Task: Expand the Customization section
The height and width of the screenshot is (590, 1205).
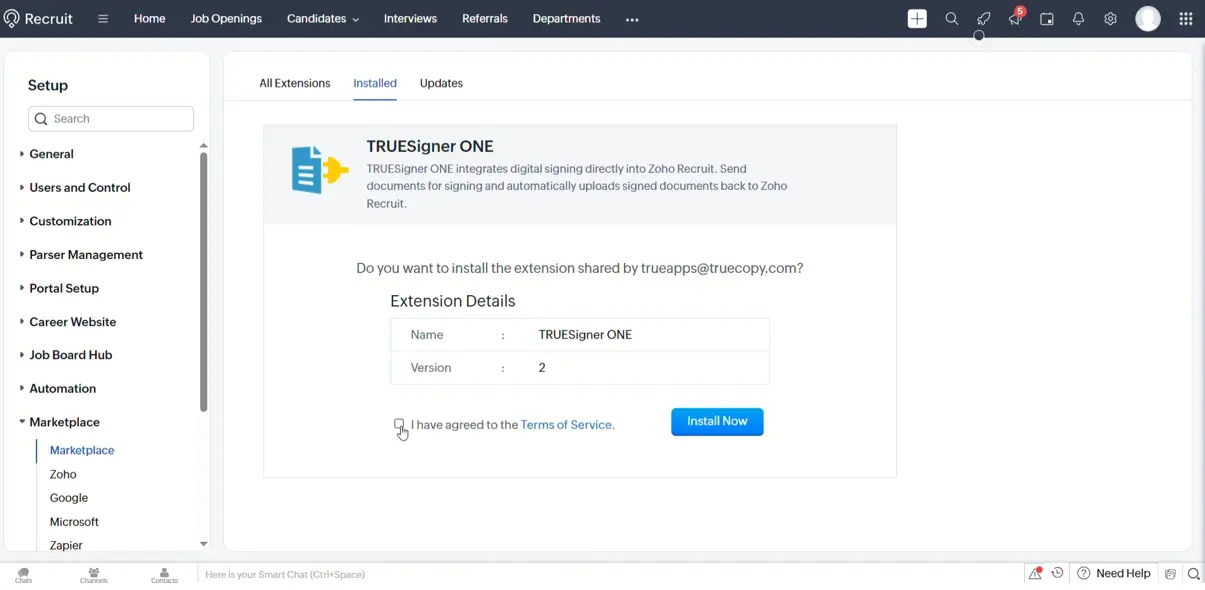Action: click(x=65, y=221)
